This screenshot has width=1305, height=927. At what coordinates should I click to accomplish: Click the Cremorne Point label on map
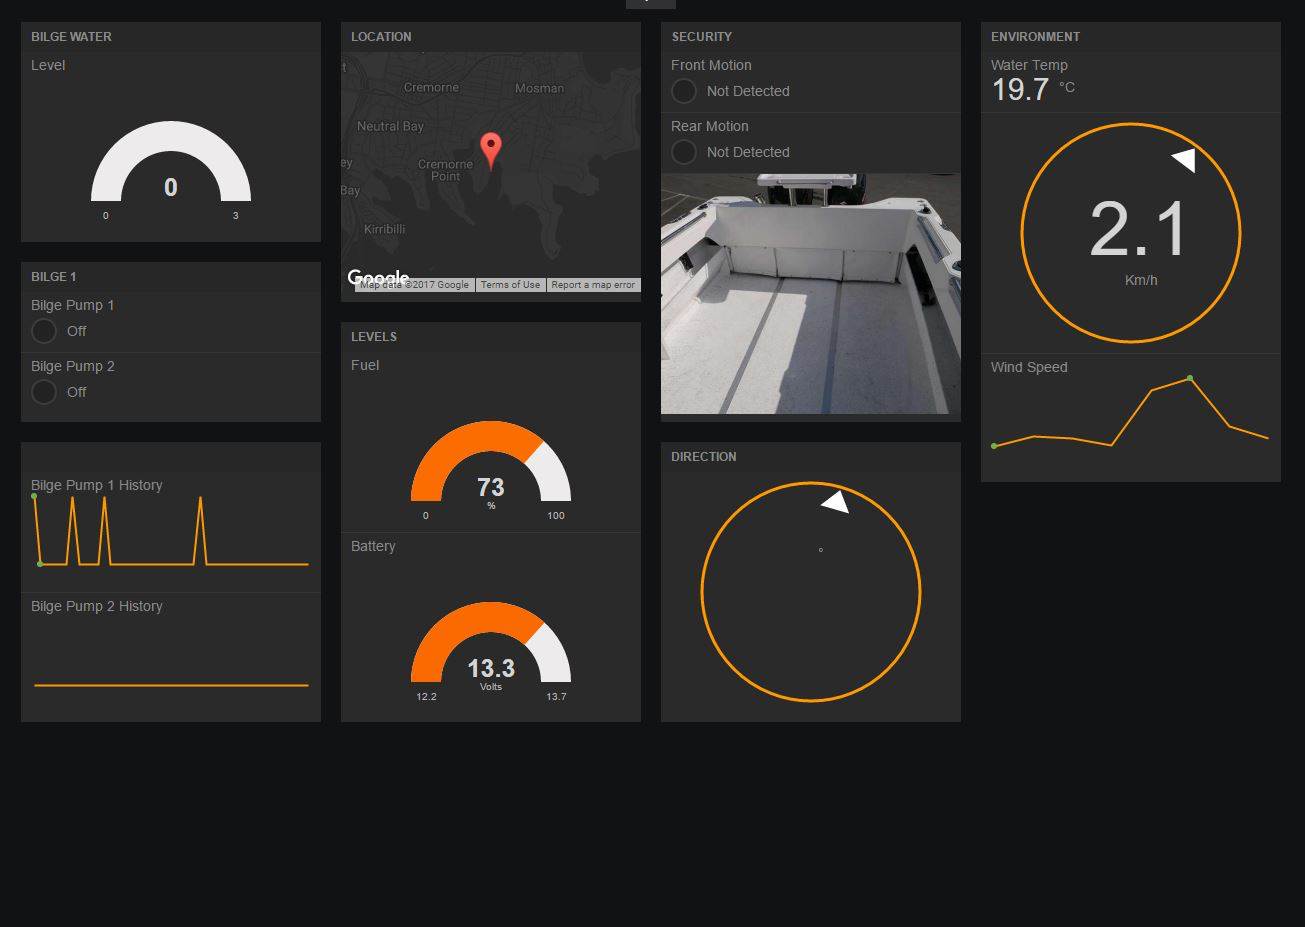pyautogui.click(x=445, y=170)
